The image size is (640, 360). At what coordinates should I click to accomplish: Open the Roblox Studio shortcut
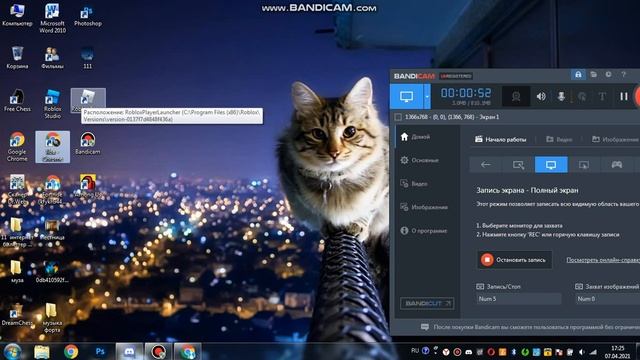(x=52, y=104)
